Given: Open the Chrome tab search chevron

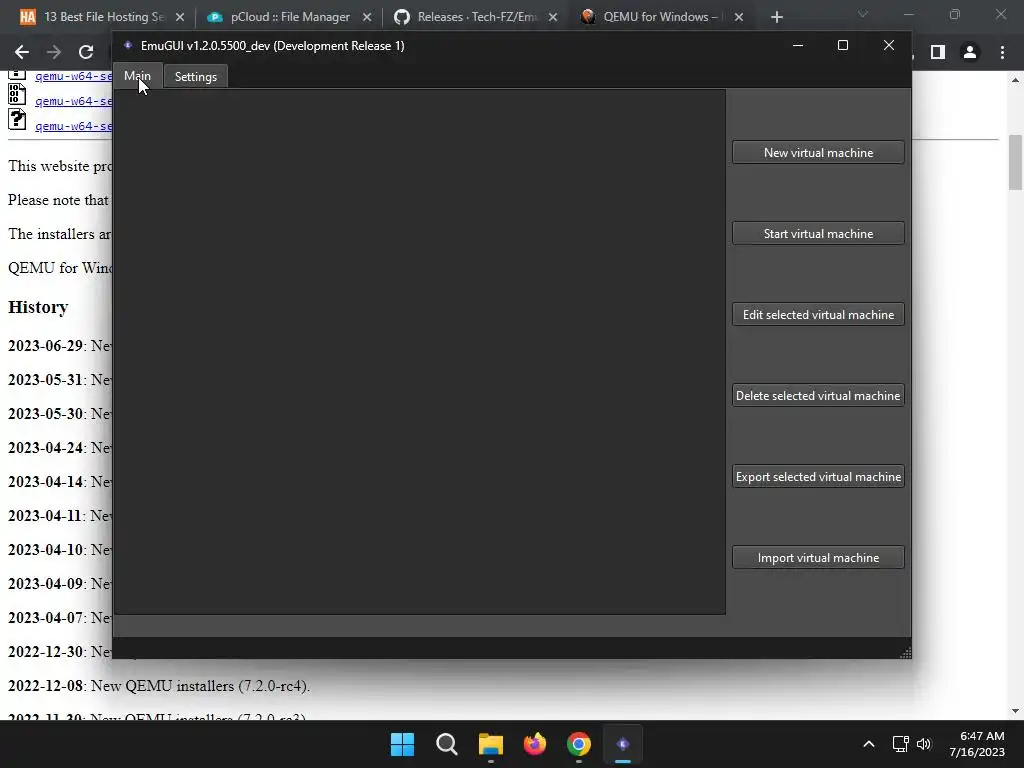Looking at the screenshot, I should tap(863, 14).
